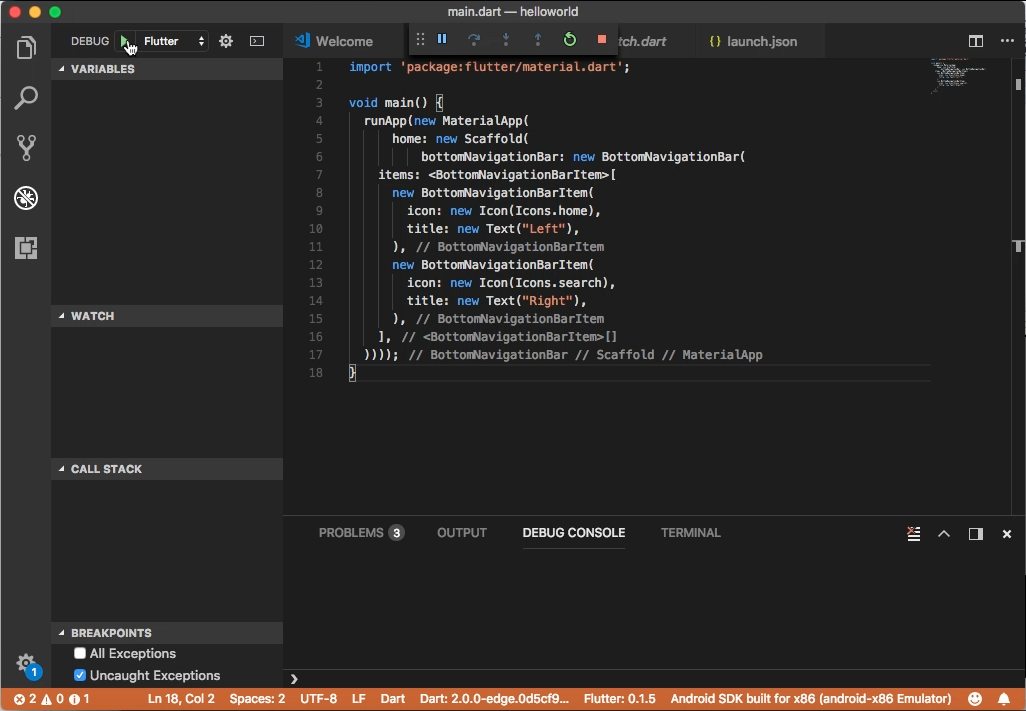Screen dimensions: 1026x711
Task: Disable the Uncaught Exceptions breakpoint
Action: pos(80,675)
